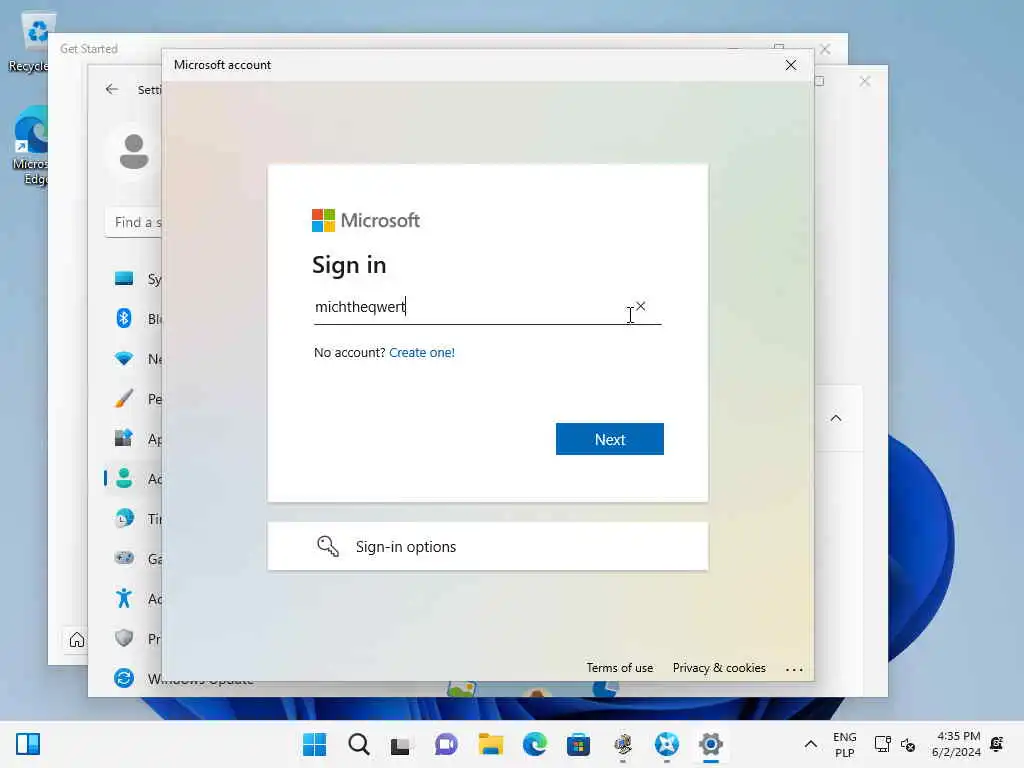Click the user avatar in Settings
Viewport: 1024px width, 768px height.
[134, 152]
